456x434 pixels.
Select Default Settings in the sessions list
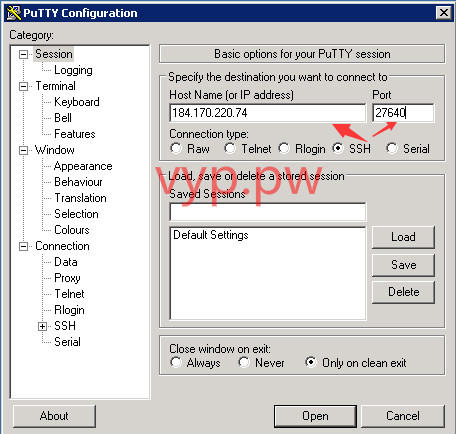point(211,235)
